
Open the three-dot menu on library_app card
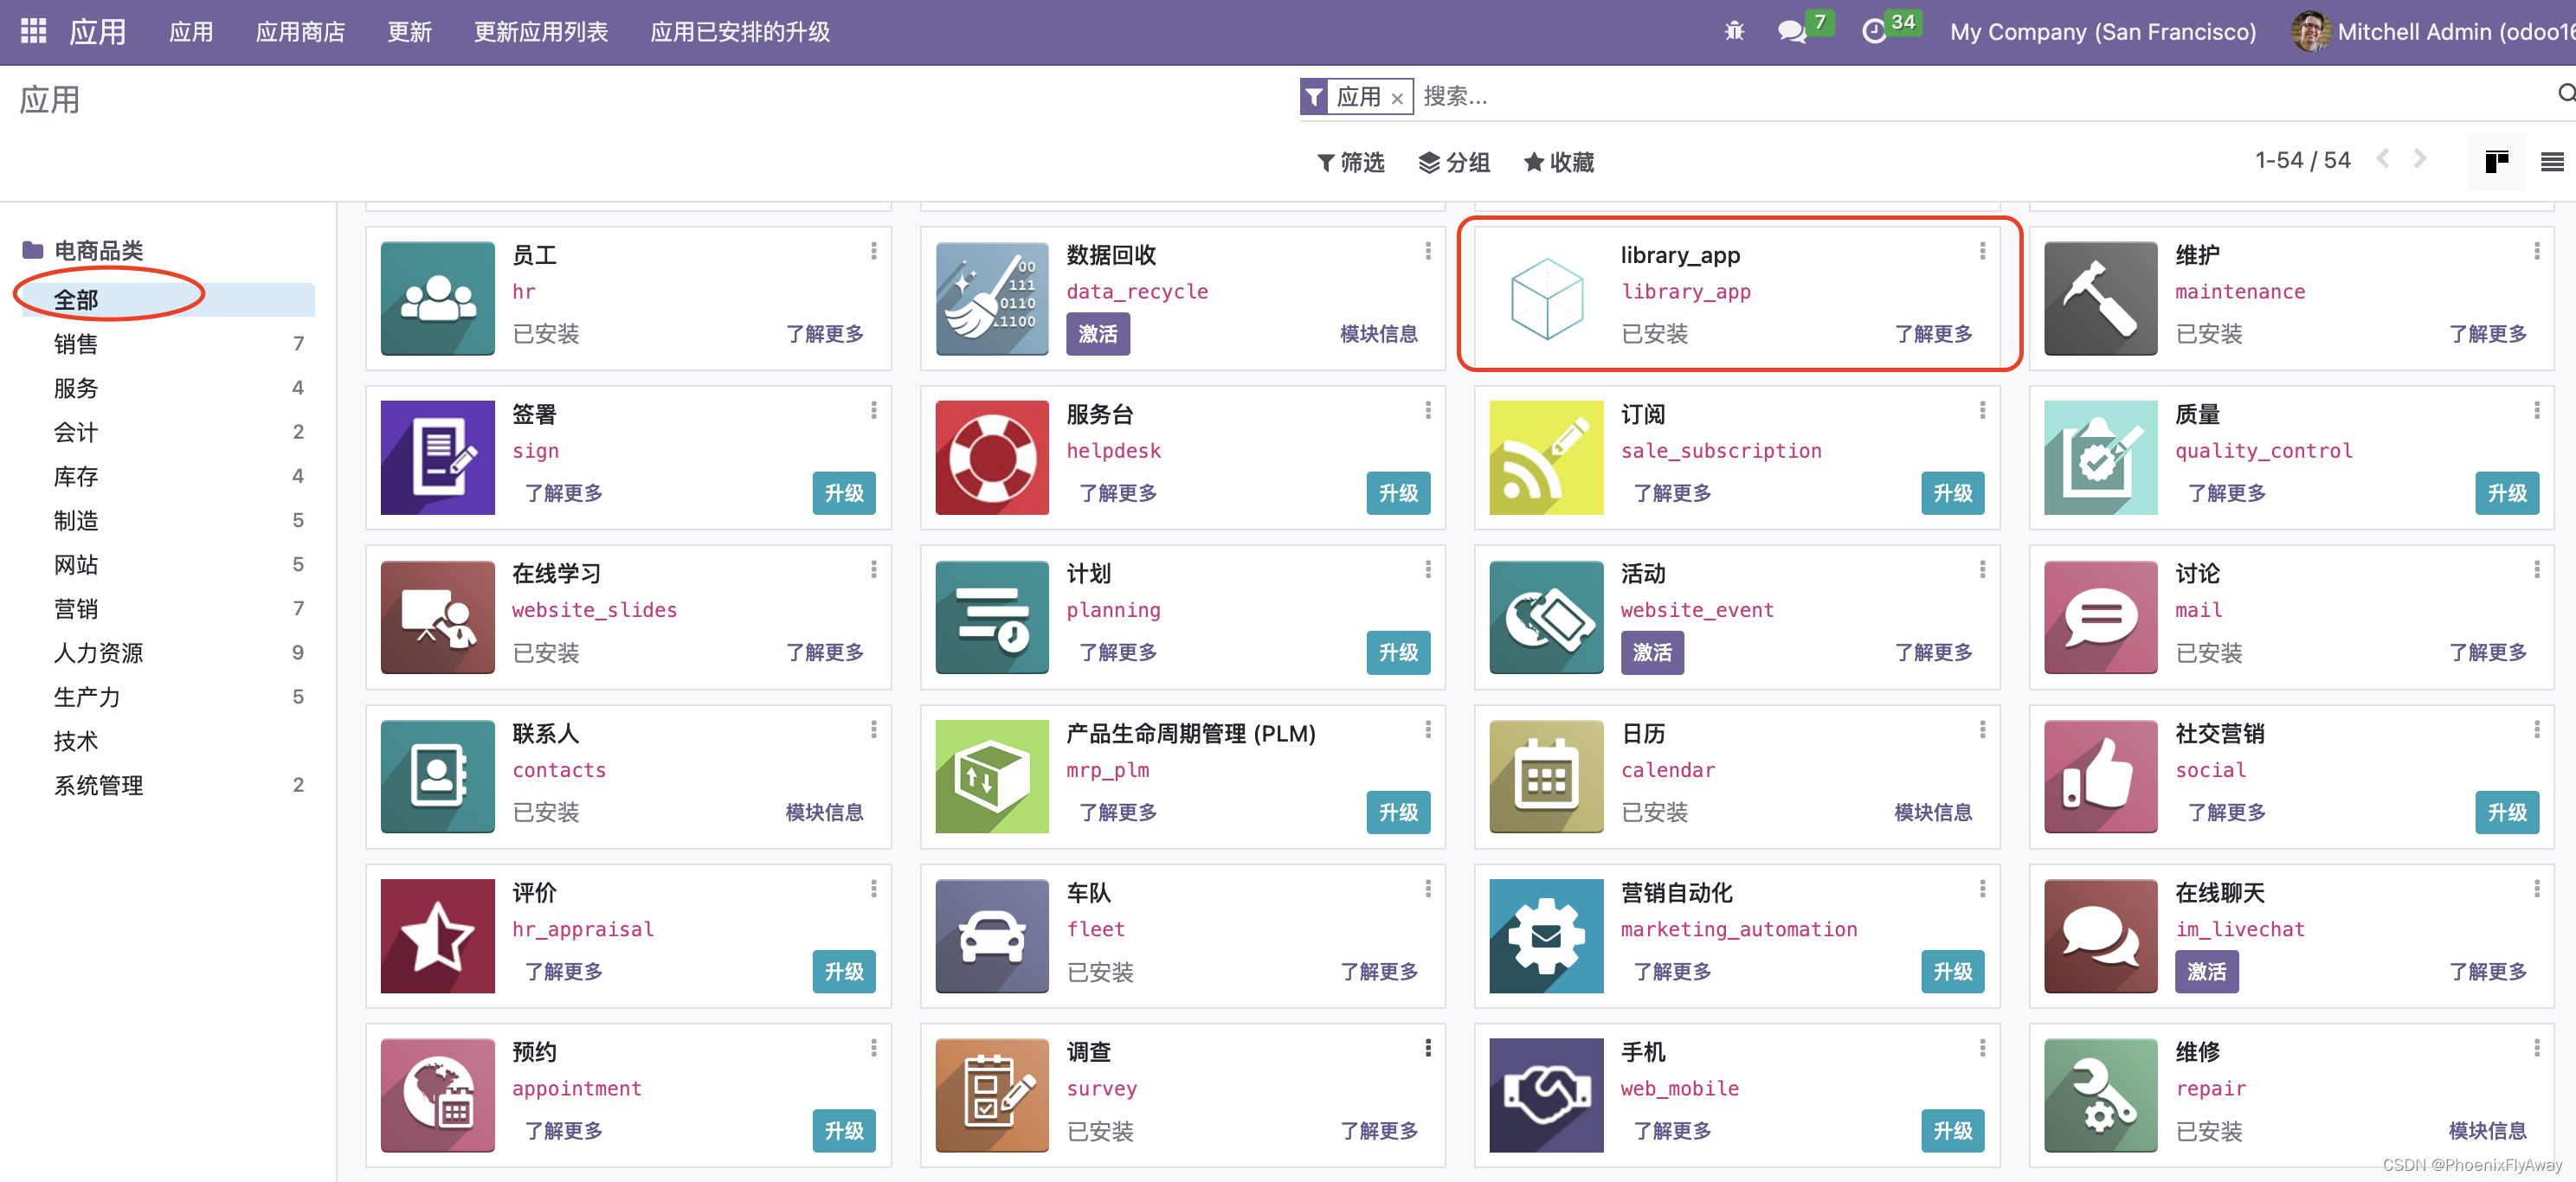tap(1982, 251)
